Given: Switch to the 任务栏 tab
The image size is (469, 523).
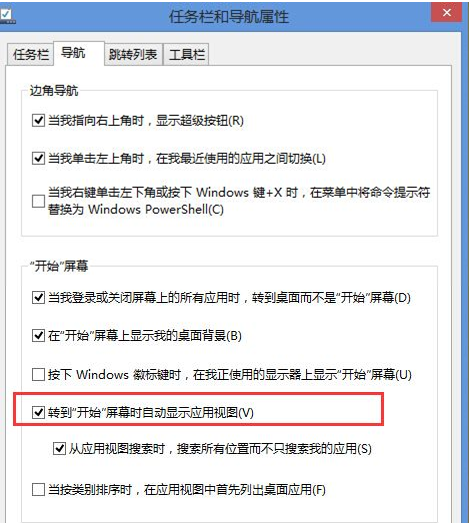Looking at the screenshot, I should click(x=31, y=54).
